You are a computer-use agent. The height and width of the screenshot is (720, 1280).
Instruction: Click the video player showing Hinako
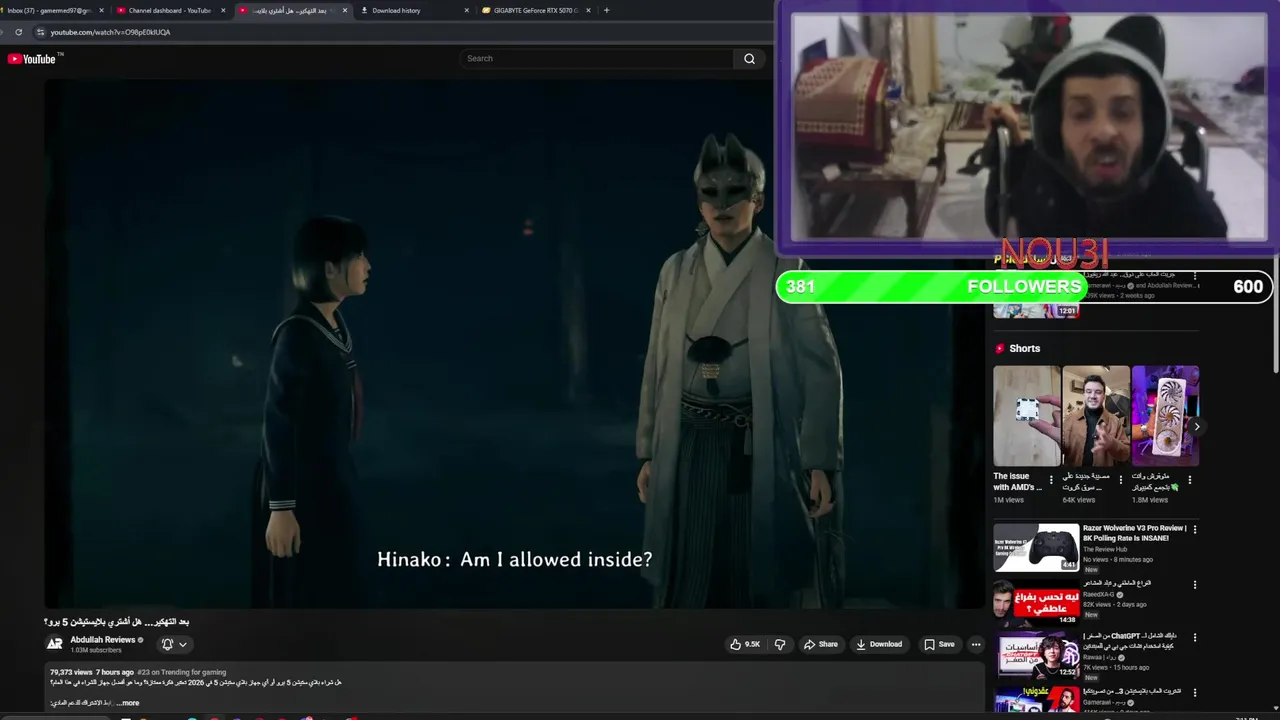coord(514,343)
